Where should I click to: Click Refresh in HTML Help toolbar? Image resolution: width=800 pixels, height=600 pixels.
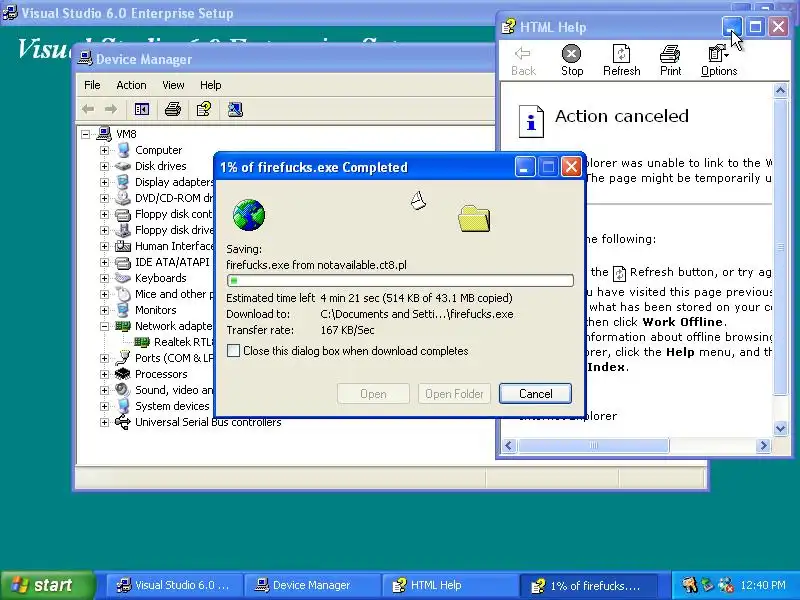pyautogui.click(x=621, y=60)
